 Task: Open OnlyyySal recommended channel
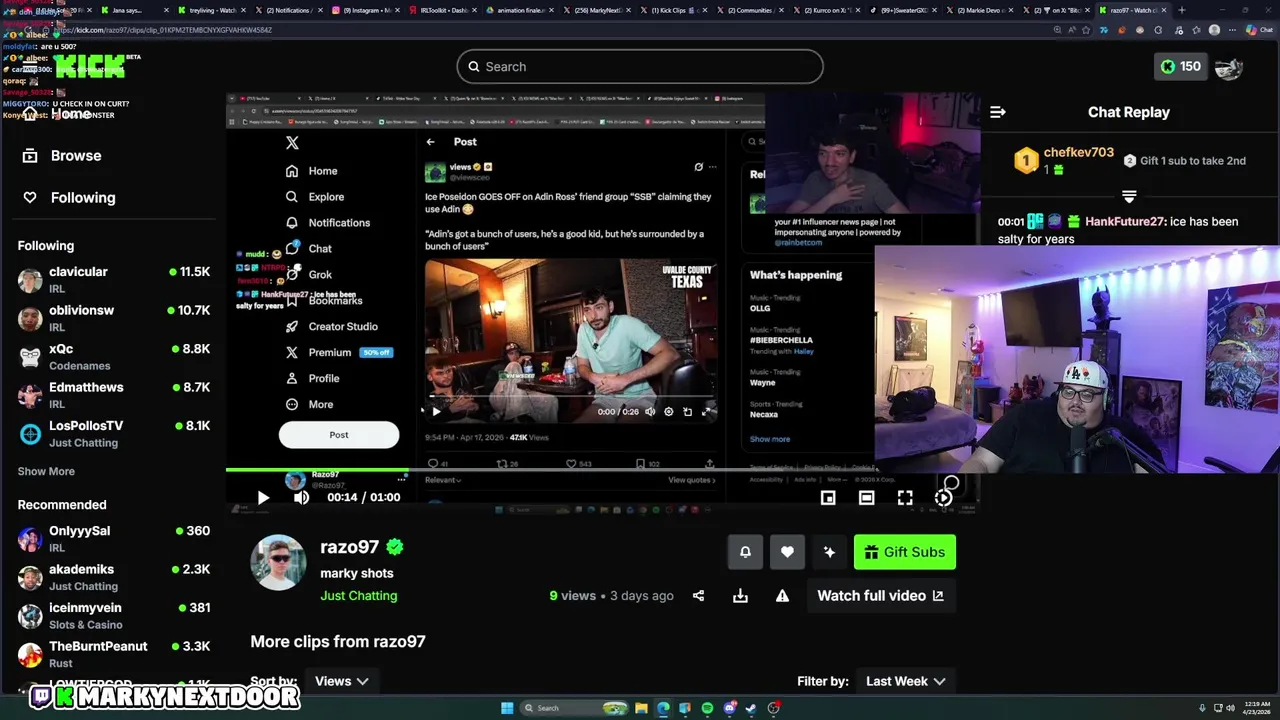[114, 539]
